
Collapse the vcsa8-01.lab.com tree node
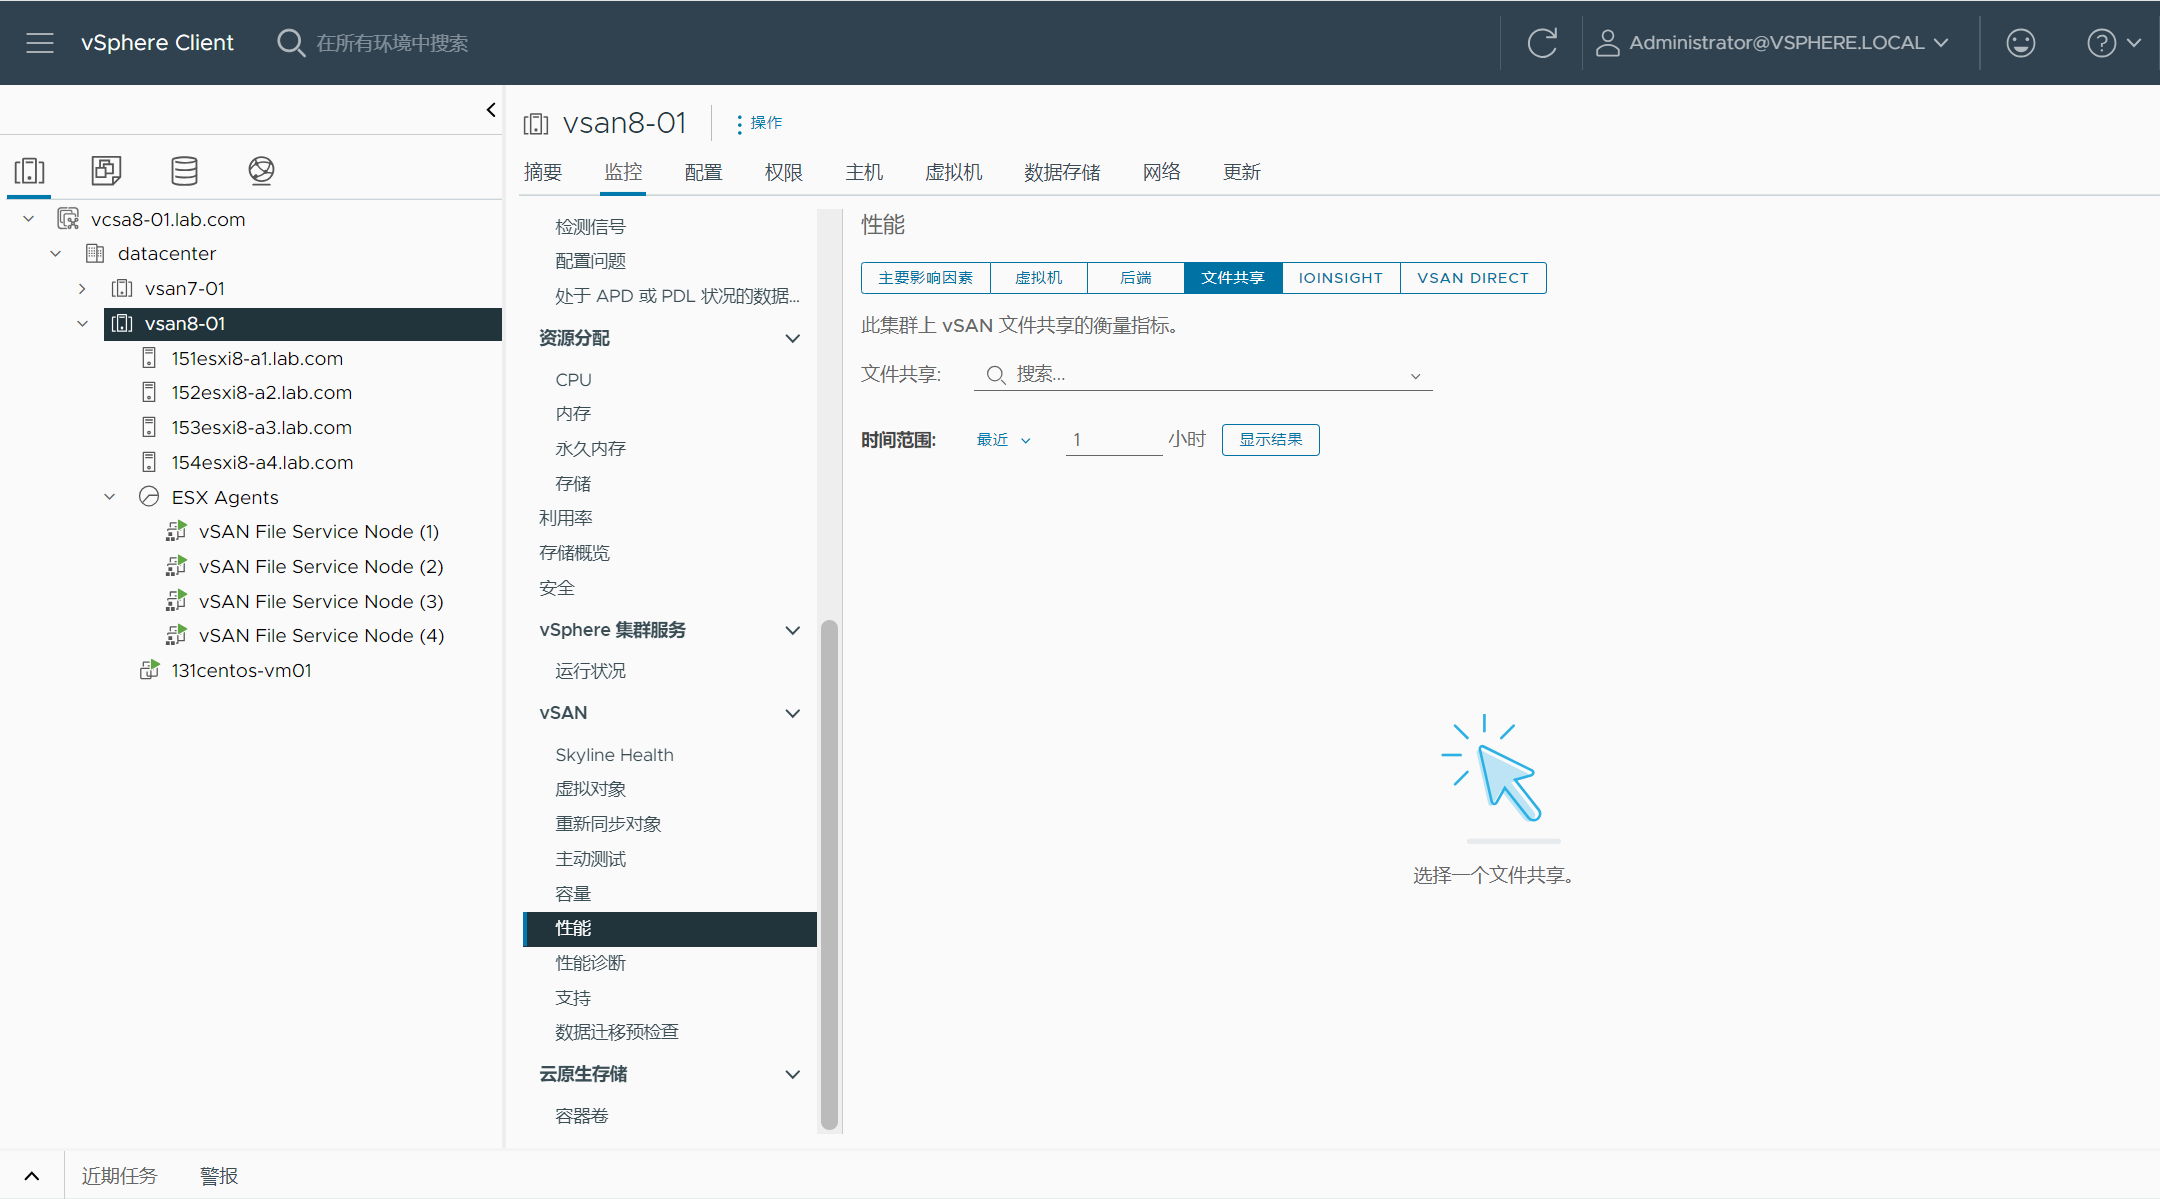point(29,219)
